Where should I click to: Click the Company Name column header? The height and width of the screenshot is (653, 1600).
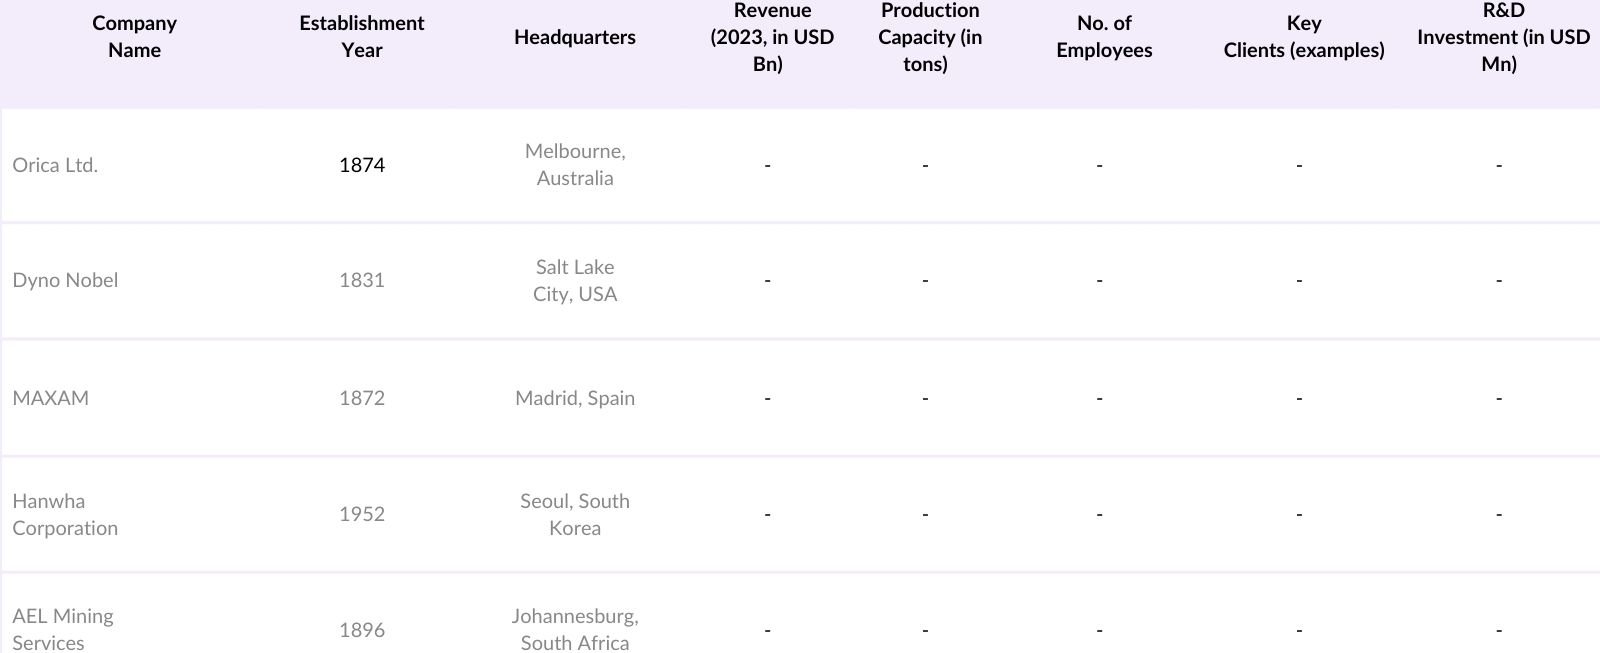[x=134, y=37]
